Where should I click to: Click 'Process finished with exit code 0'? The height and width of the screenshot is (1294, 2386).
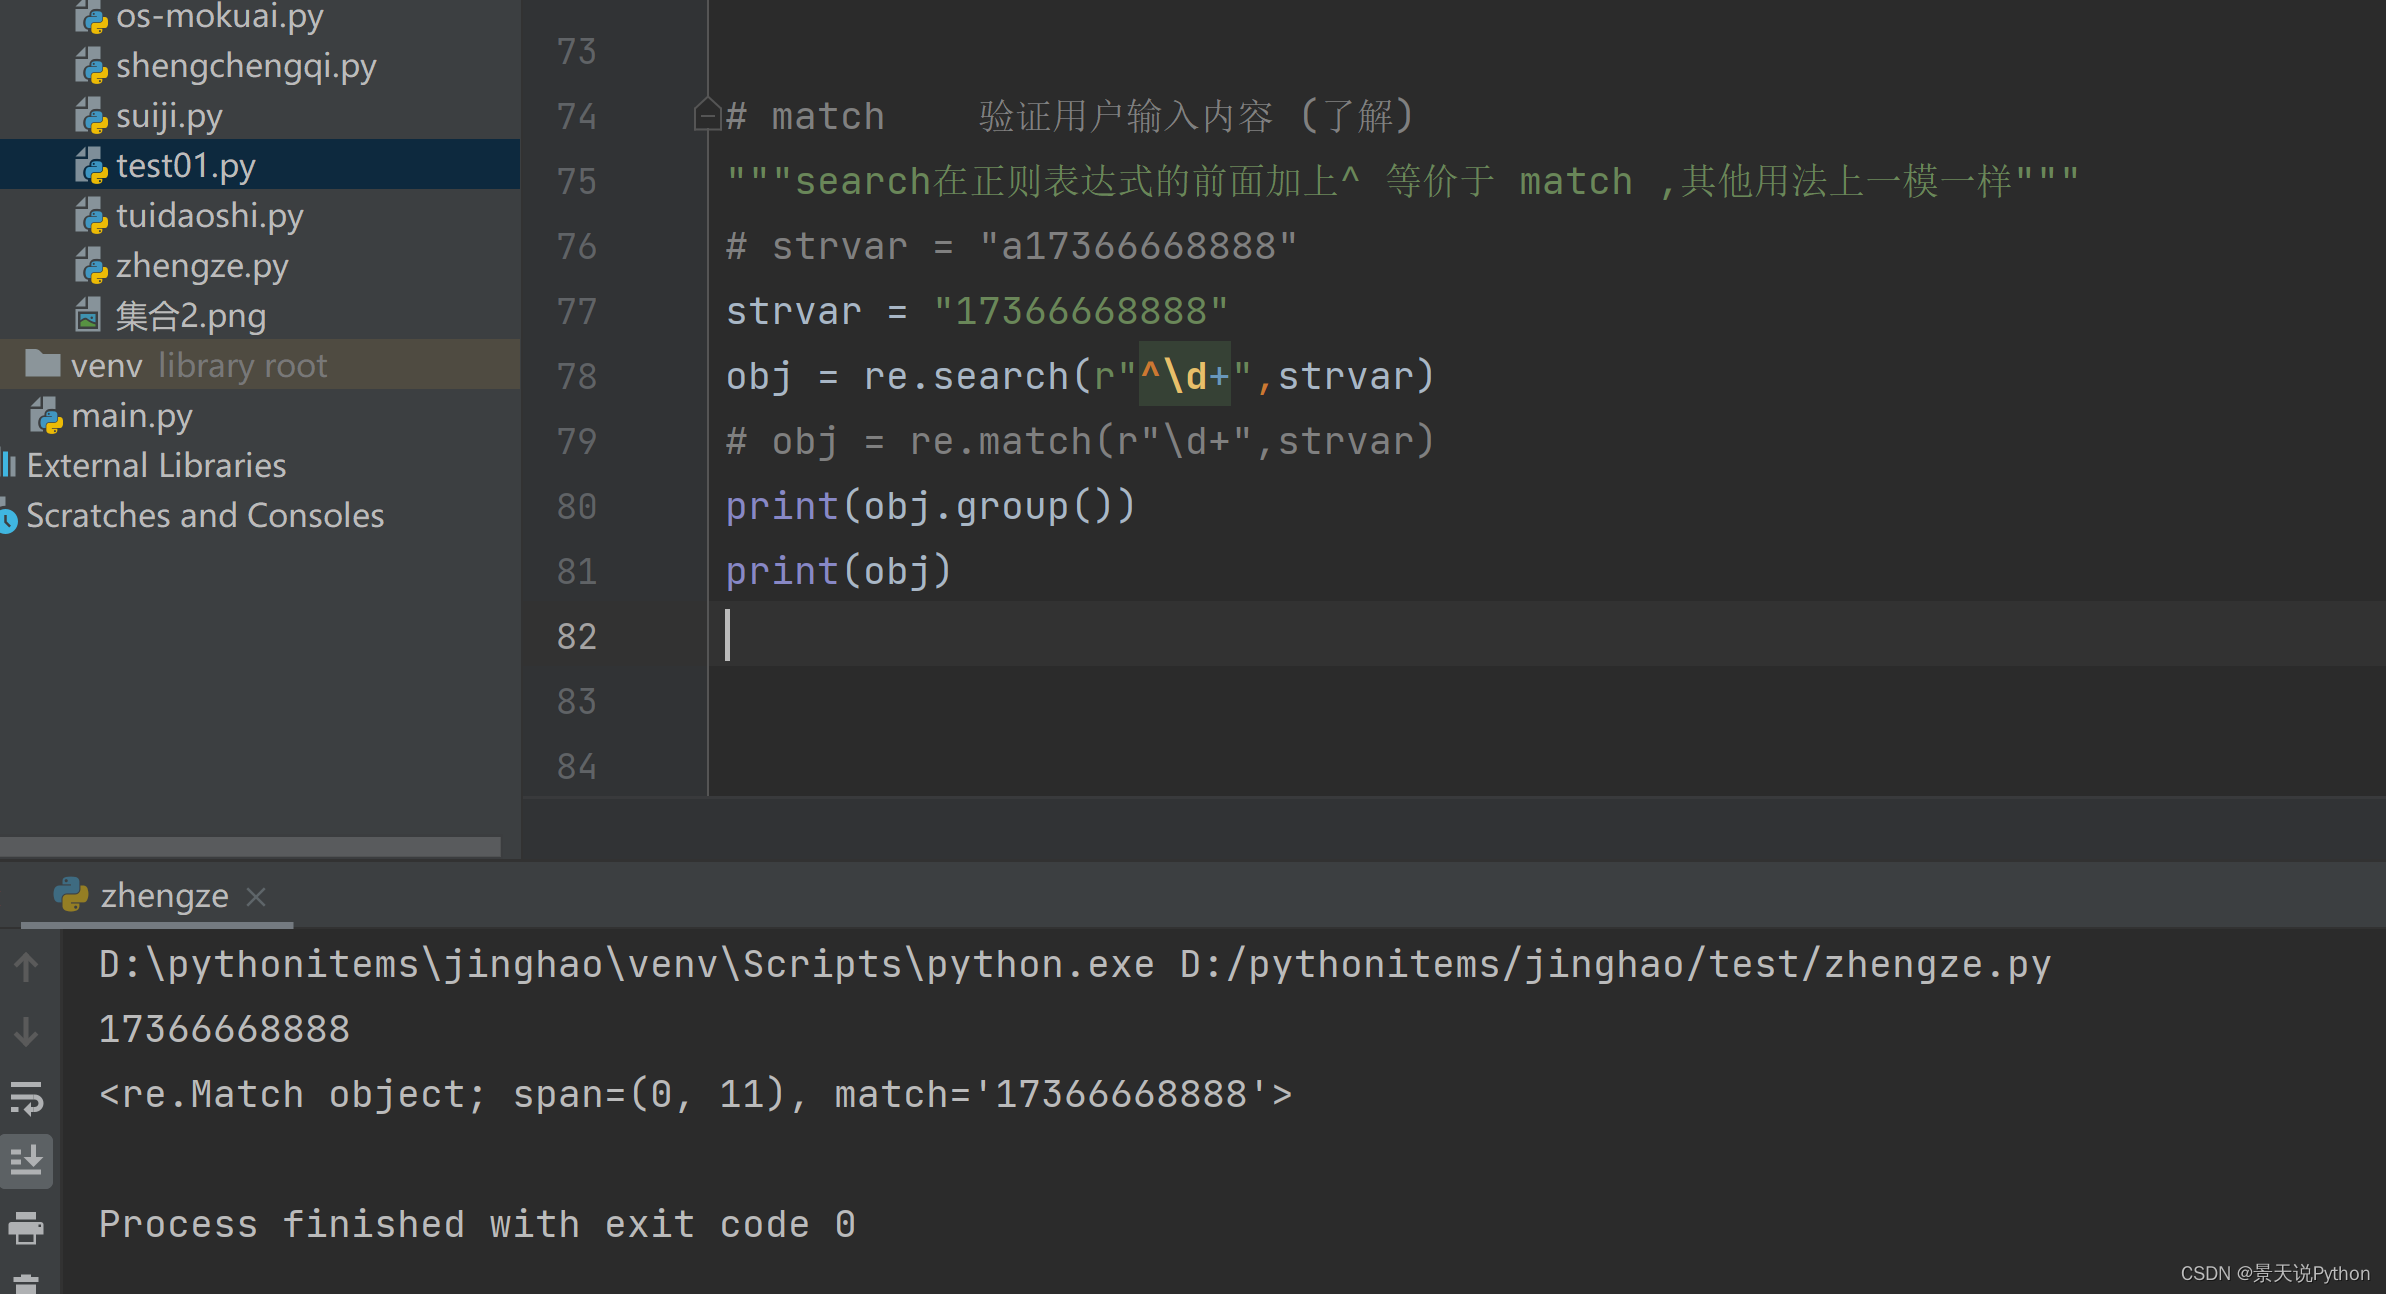click(478, 1224)
